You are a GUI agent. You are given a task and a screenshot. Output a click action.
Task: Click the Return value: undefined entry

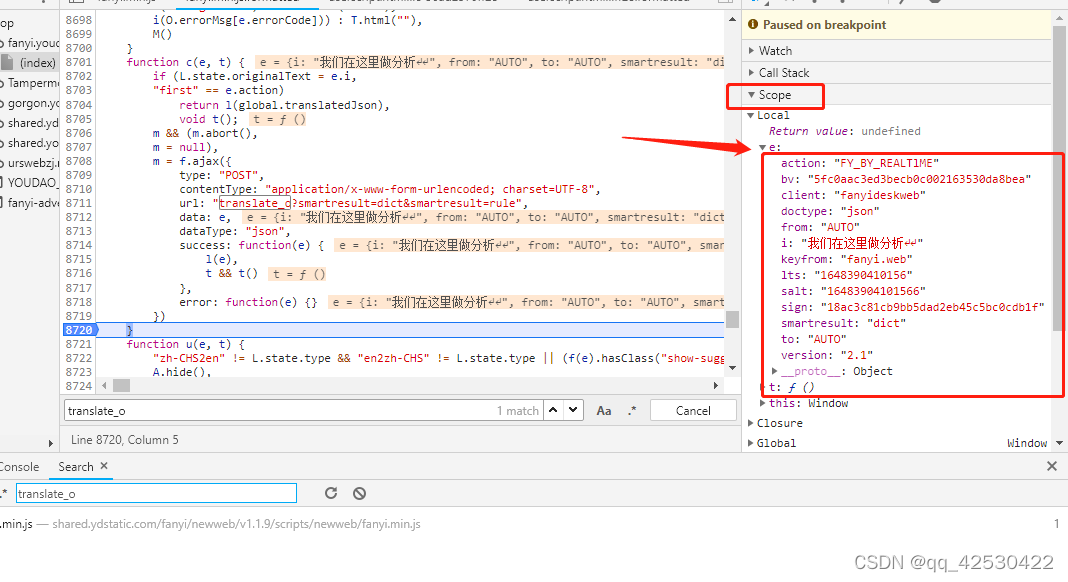coord(845,131)
